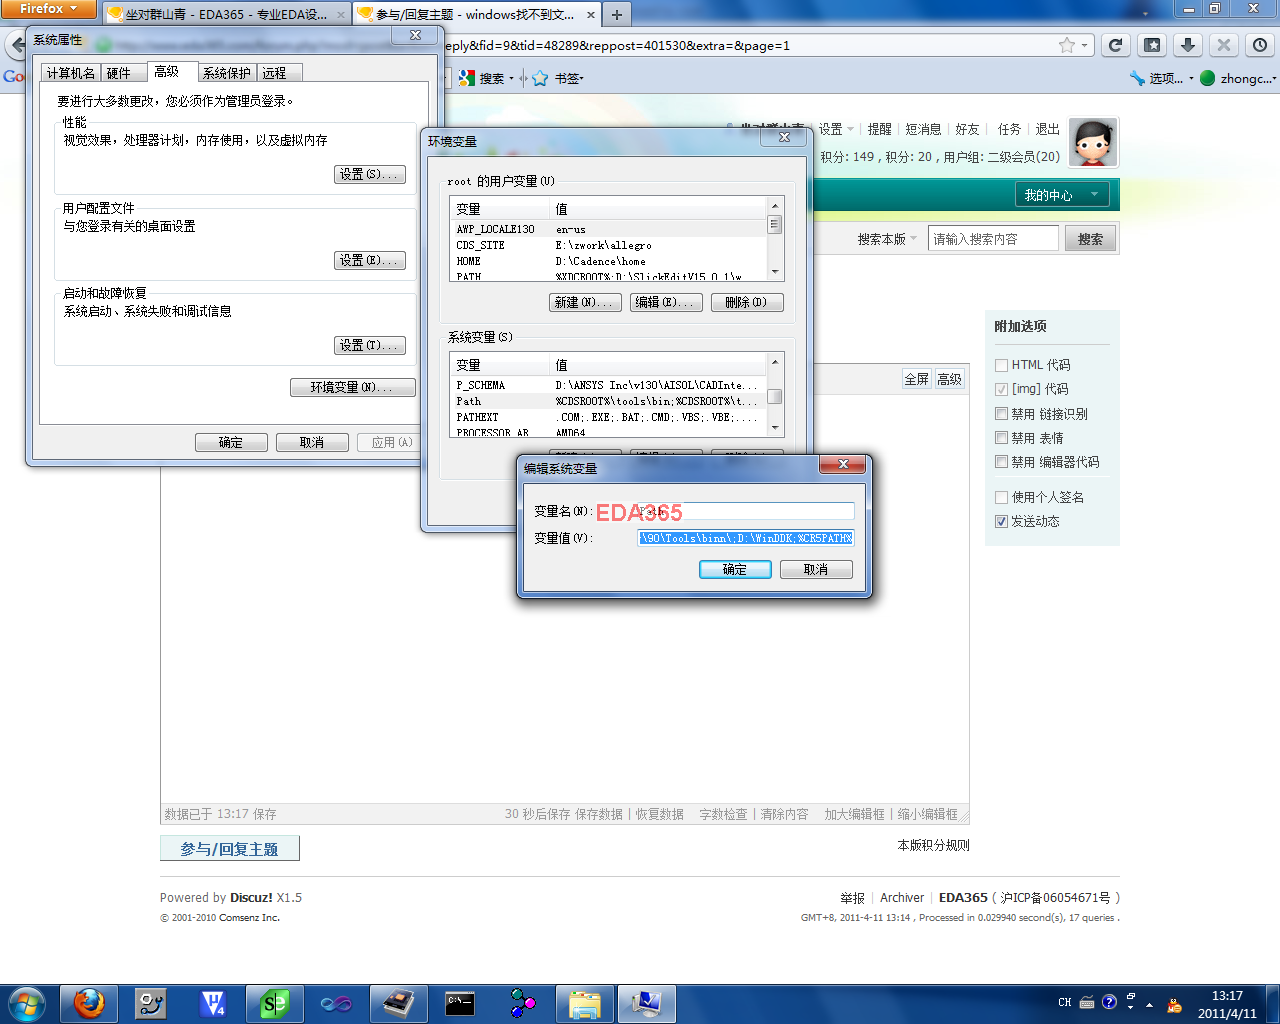Open 环境变量 from System Properties
Screen dimensions: 1280x1024
click(353, 387)
